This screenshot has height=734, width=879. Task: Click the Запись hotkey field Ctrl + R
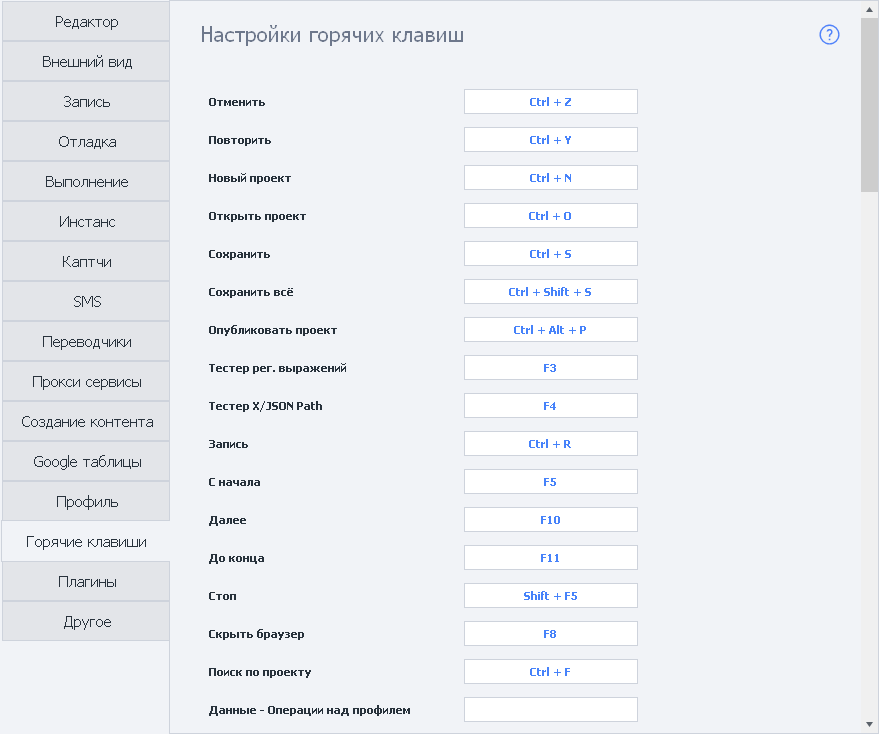(x=550, y=444)
